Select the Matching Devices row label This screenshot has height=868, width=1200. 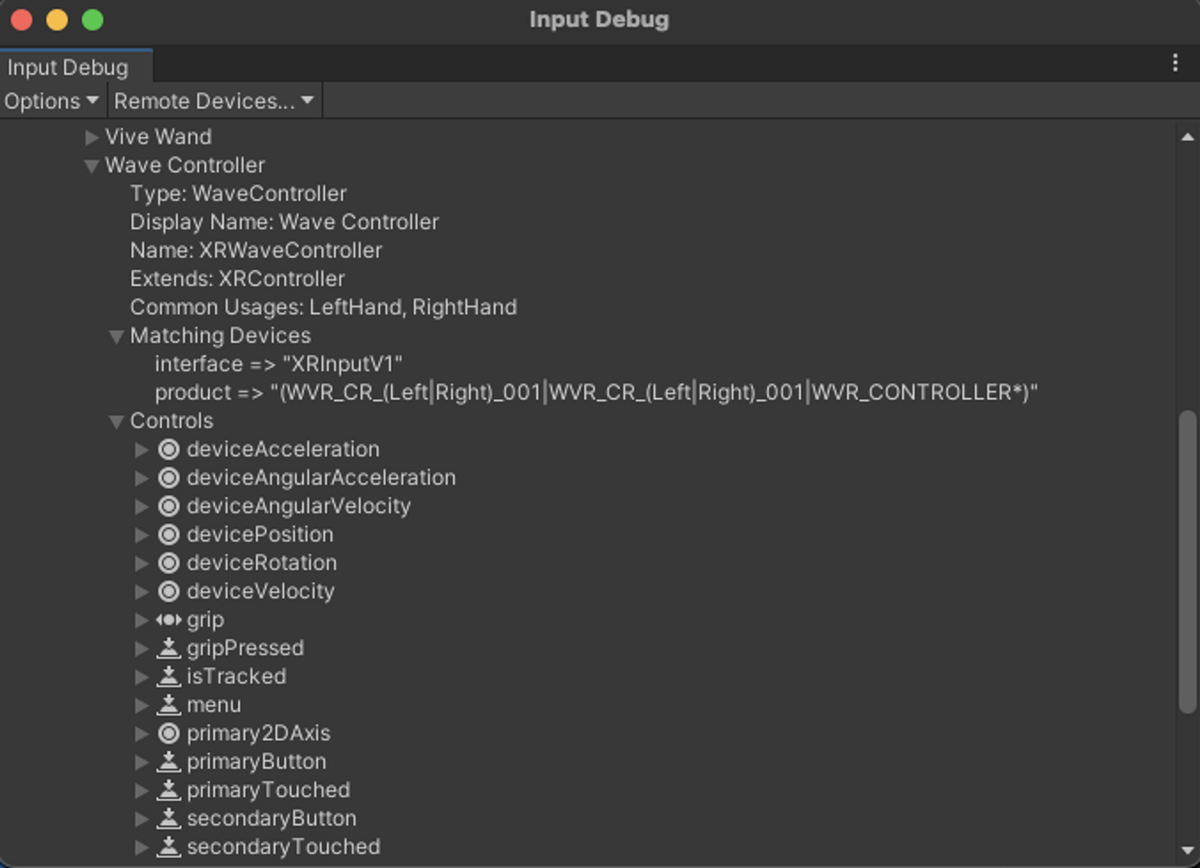[220, 336]
